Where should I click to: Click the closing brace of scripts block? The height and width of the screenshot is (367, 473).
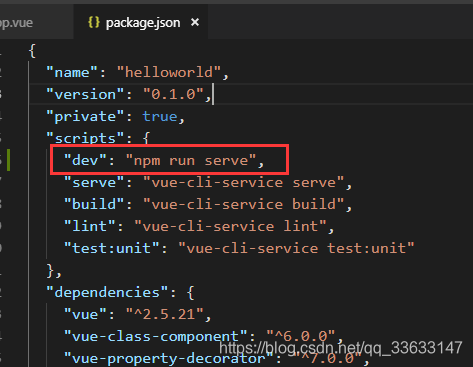point(50,270)
